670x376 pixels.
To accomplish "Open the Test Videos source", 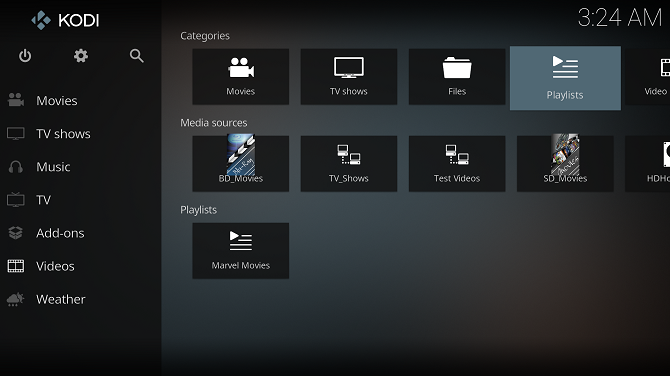I will [457, 164].
